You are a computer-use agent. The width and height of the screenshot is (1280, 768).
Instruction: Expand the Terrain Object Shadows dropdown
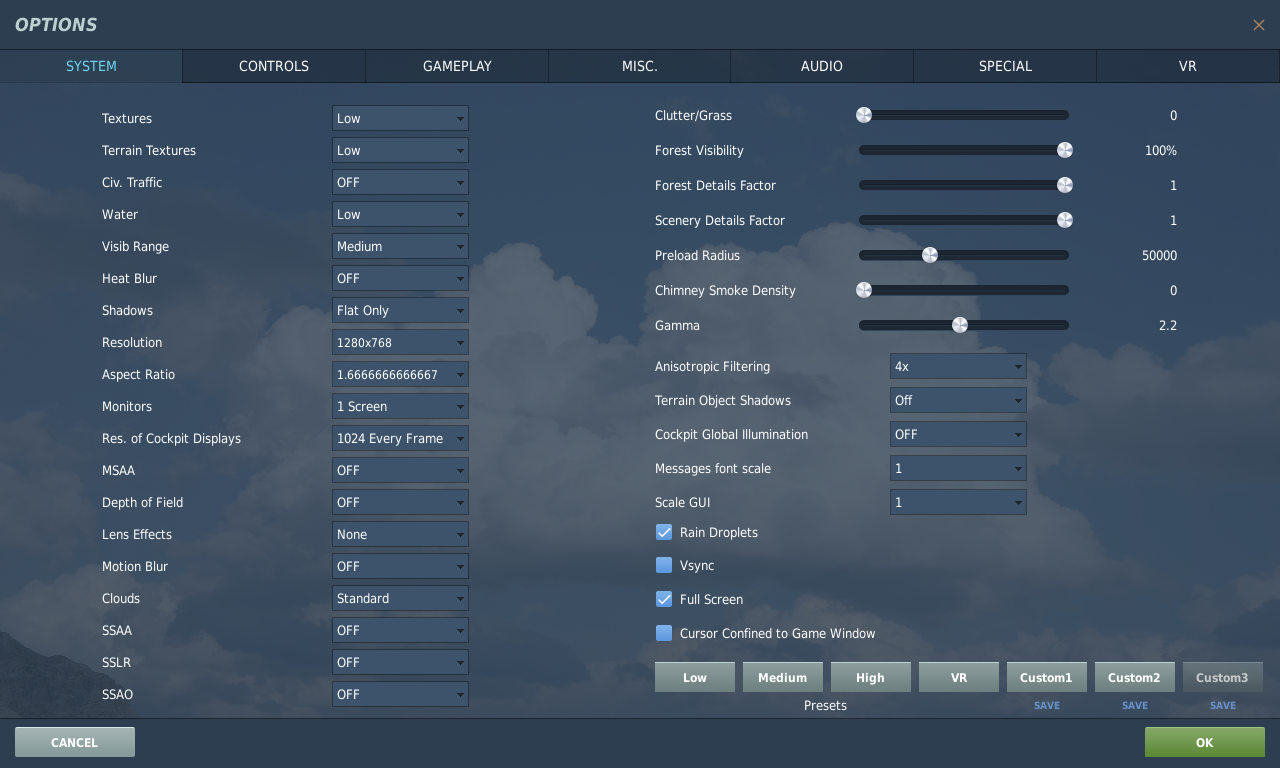[x=958, y=400]
